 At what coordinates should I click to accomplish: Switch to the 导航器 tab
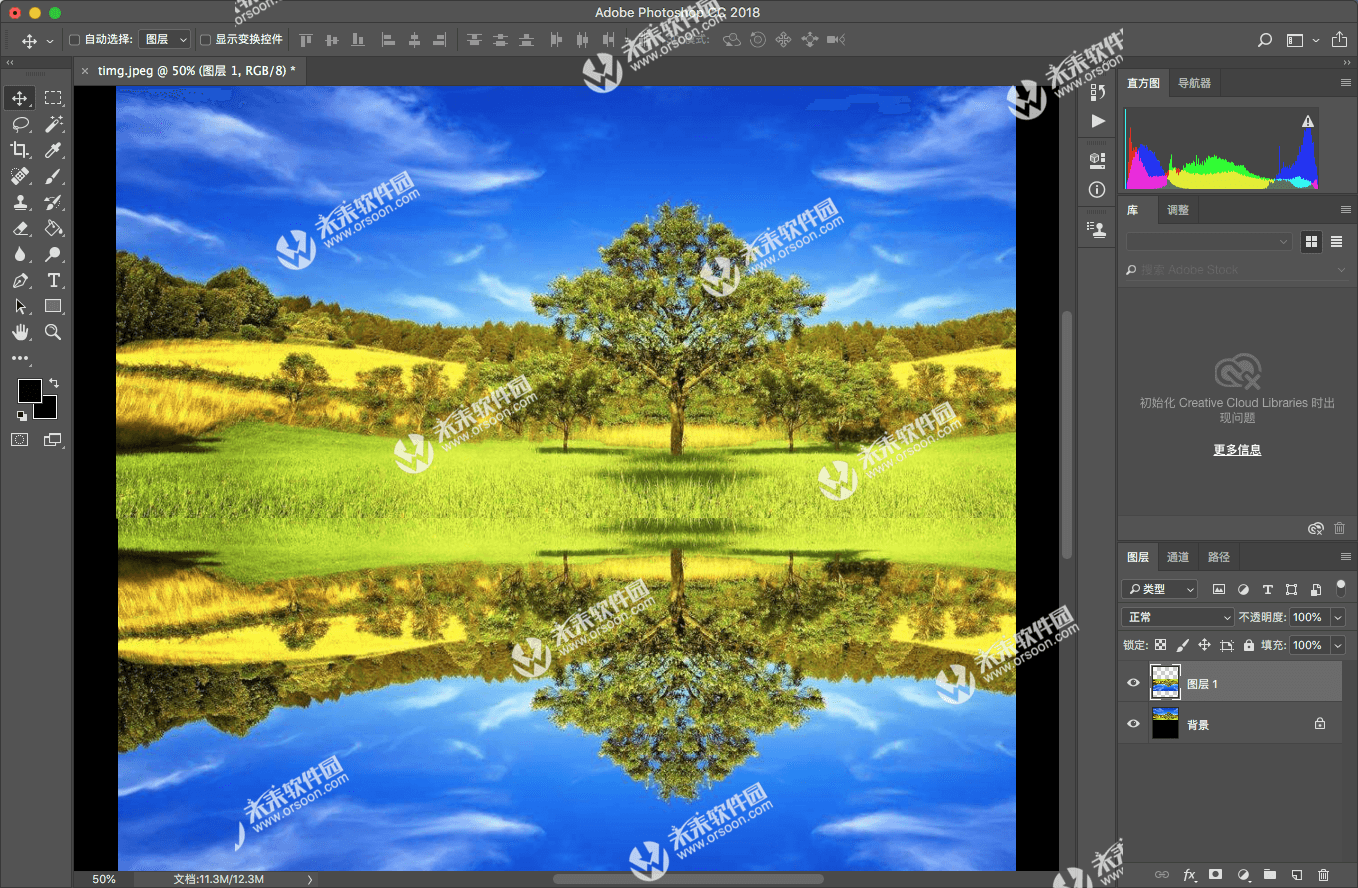[x=1194, y=83]
